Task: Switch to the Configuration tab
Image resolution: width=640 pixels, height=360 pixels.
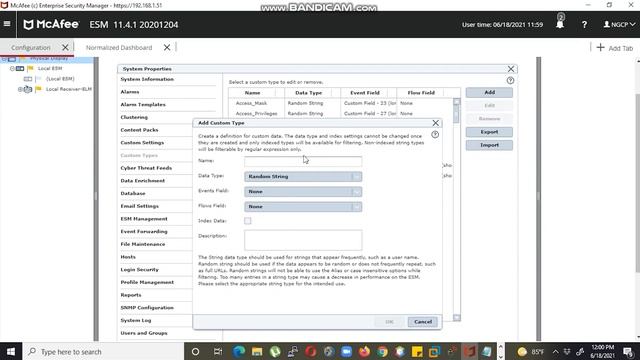Action: (x=31, y=47)
